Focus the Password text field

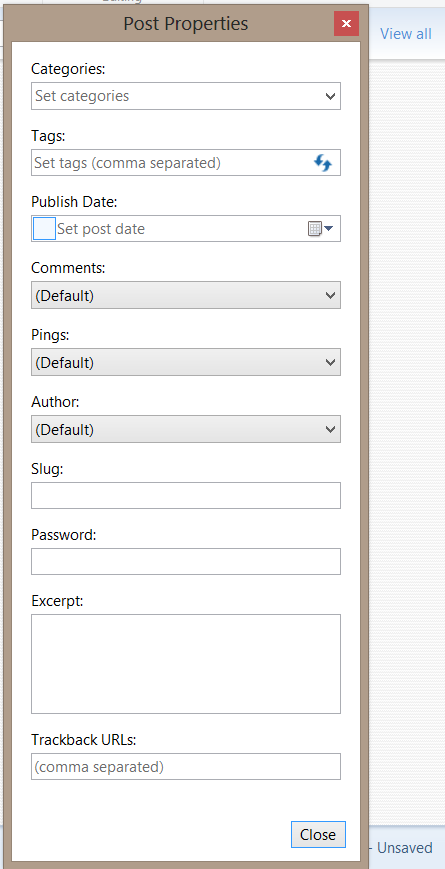click(186, 561)
